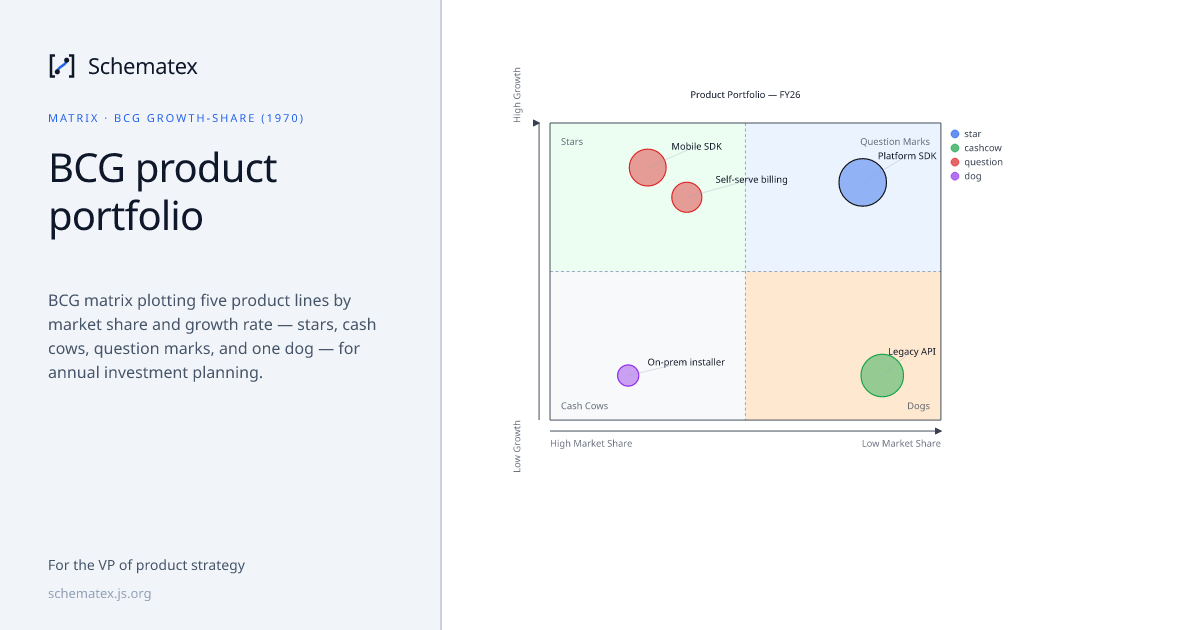Click the Schematex logo icon

click(62, 66)
